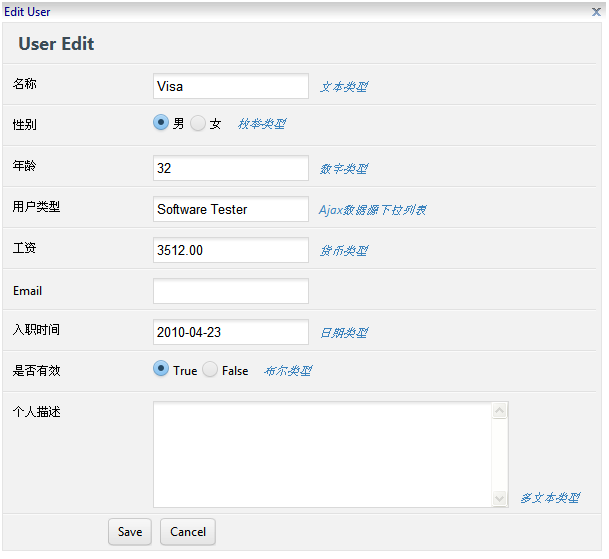Click the empty Email input field

[x=231, y=291]
